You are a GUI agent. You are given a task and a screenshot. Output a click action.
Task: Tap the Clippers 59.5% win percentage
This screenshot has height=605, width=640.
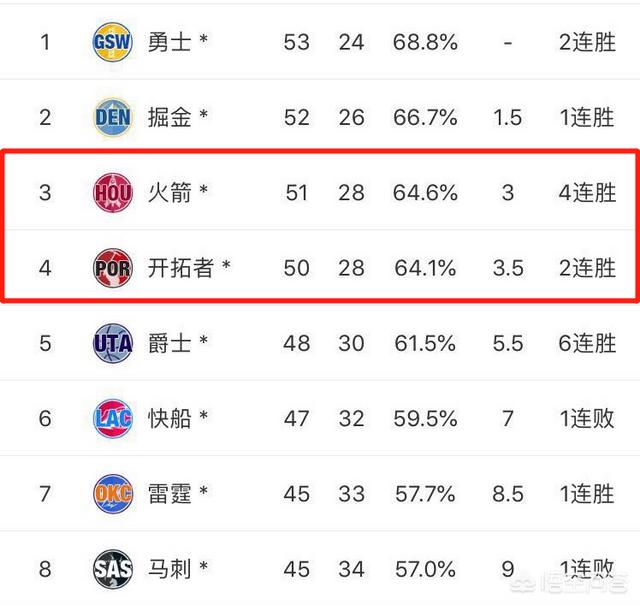coord(424,418)
